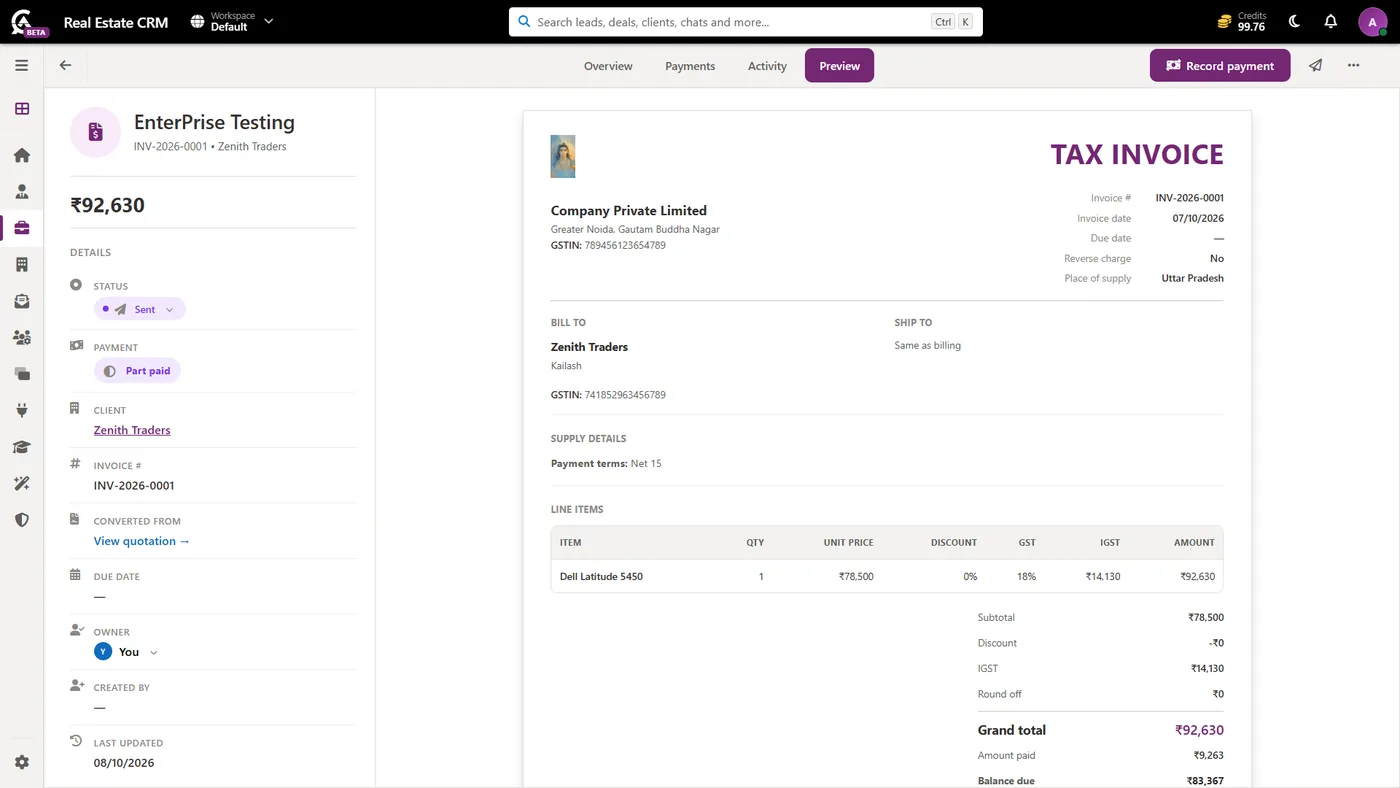Open the hamburger menu in the sidebar
Image resolution: width=1400 pixels, height=788 pixels.
click(x=22, y=65)
